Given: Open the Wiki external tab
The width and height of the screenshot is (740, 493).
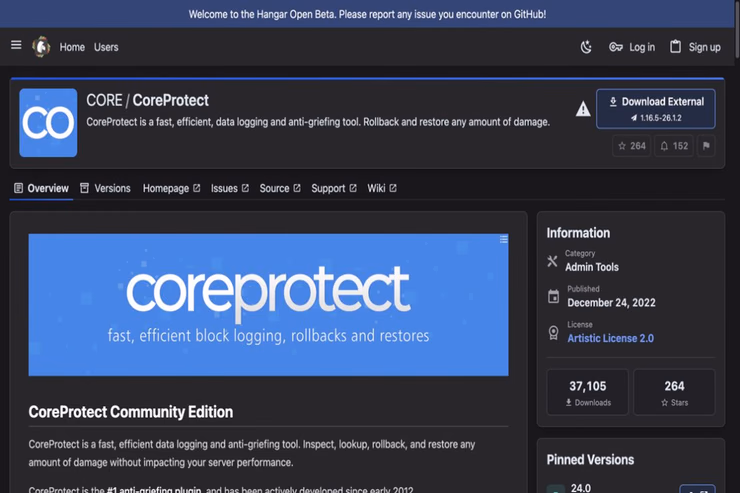Looking at the screenshot, I should point(382,188).
